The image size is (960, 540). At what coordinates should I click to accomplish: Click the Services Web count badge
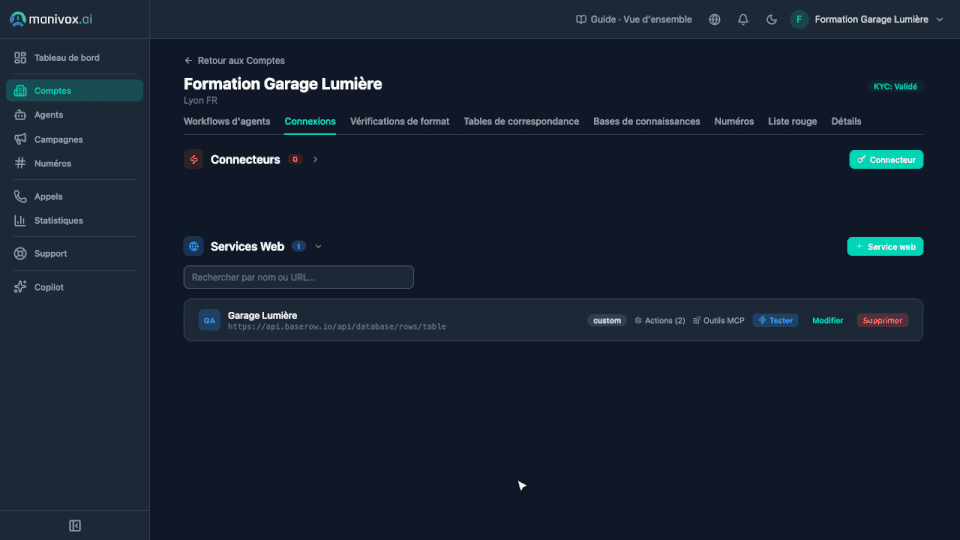(298, 246)
